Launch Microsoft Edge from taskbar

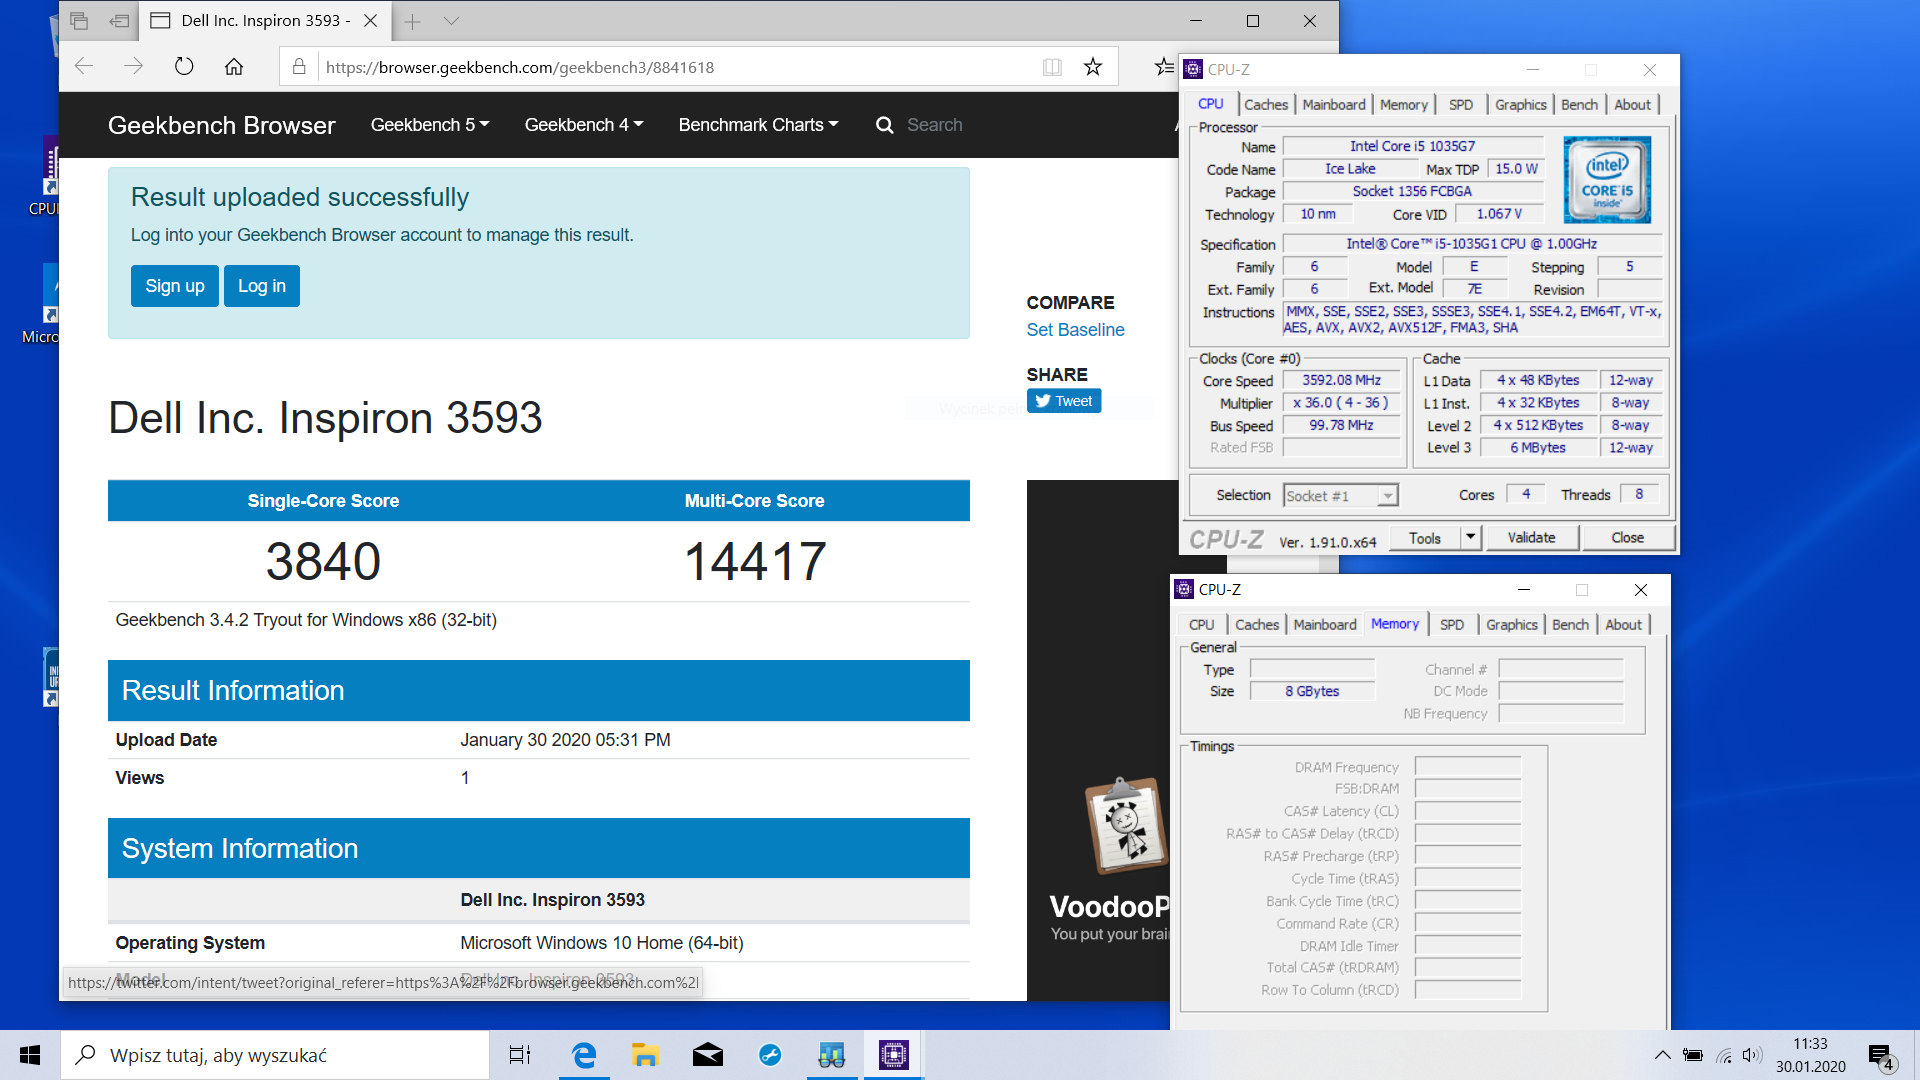click(583, 1055)
